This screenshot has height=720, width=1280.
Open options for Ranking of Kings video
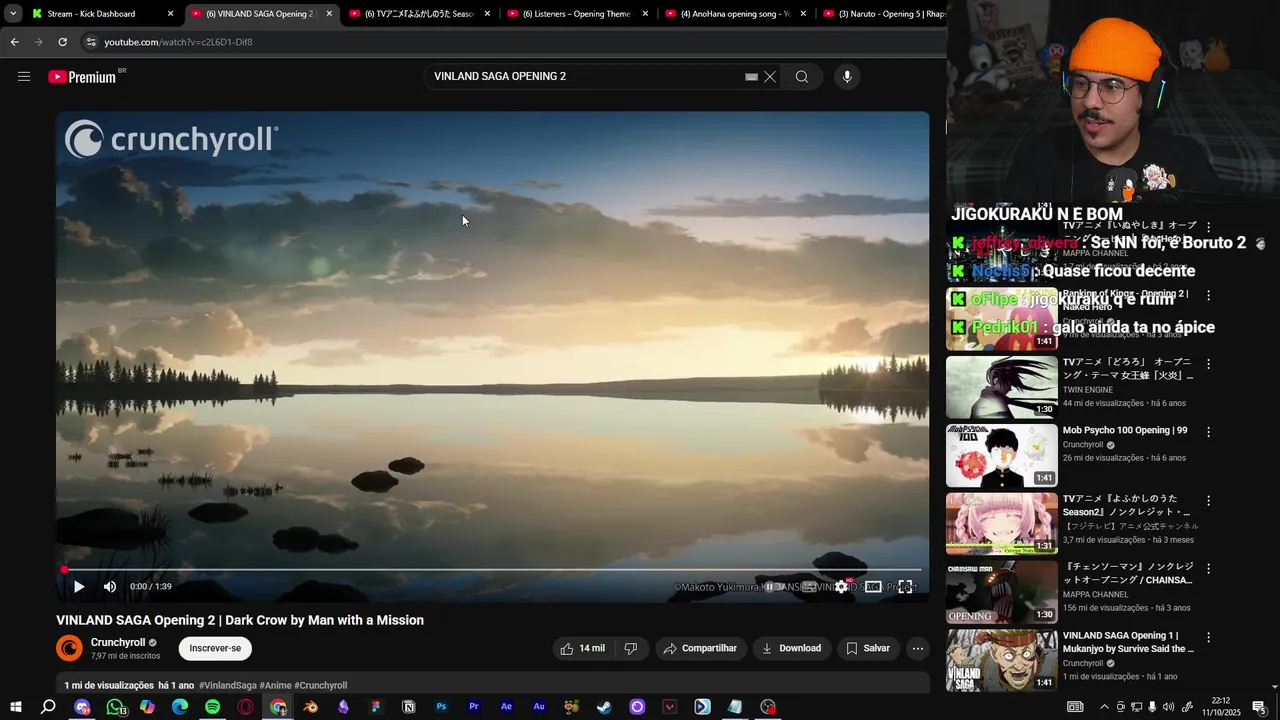click(1208, 296)
